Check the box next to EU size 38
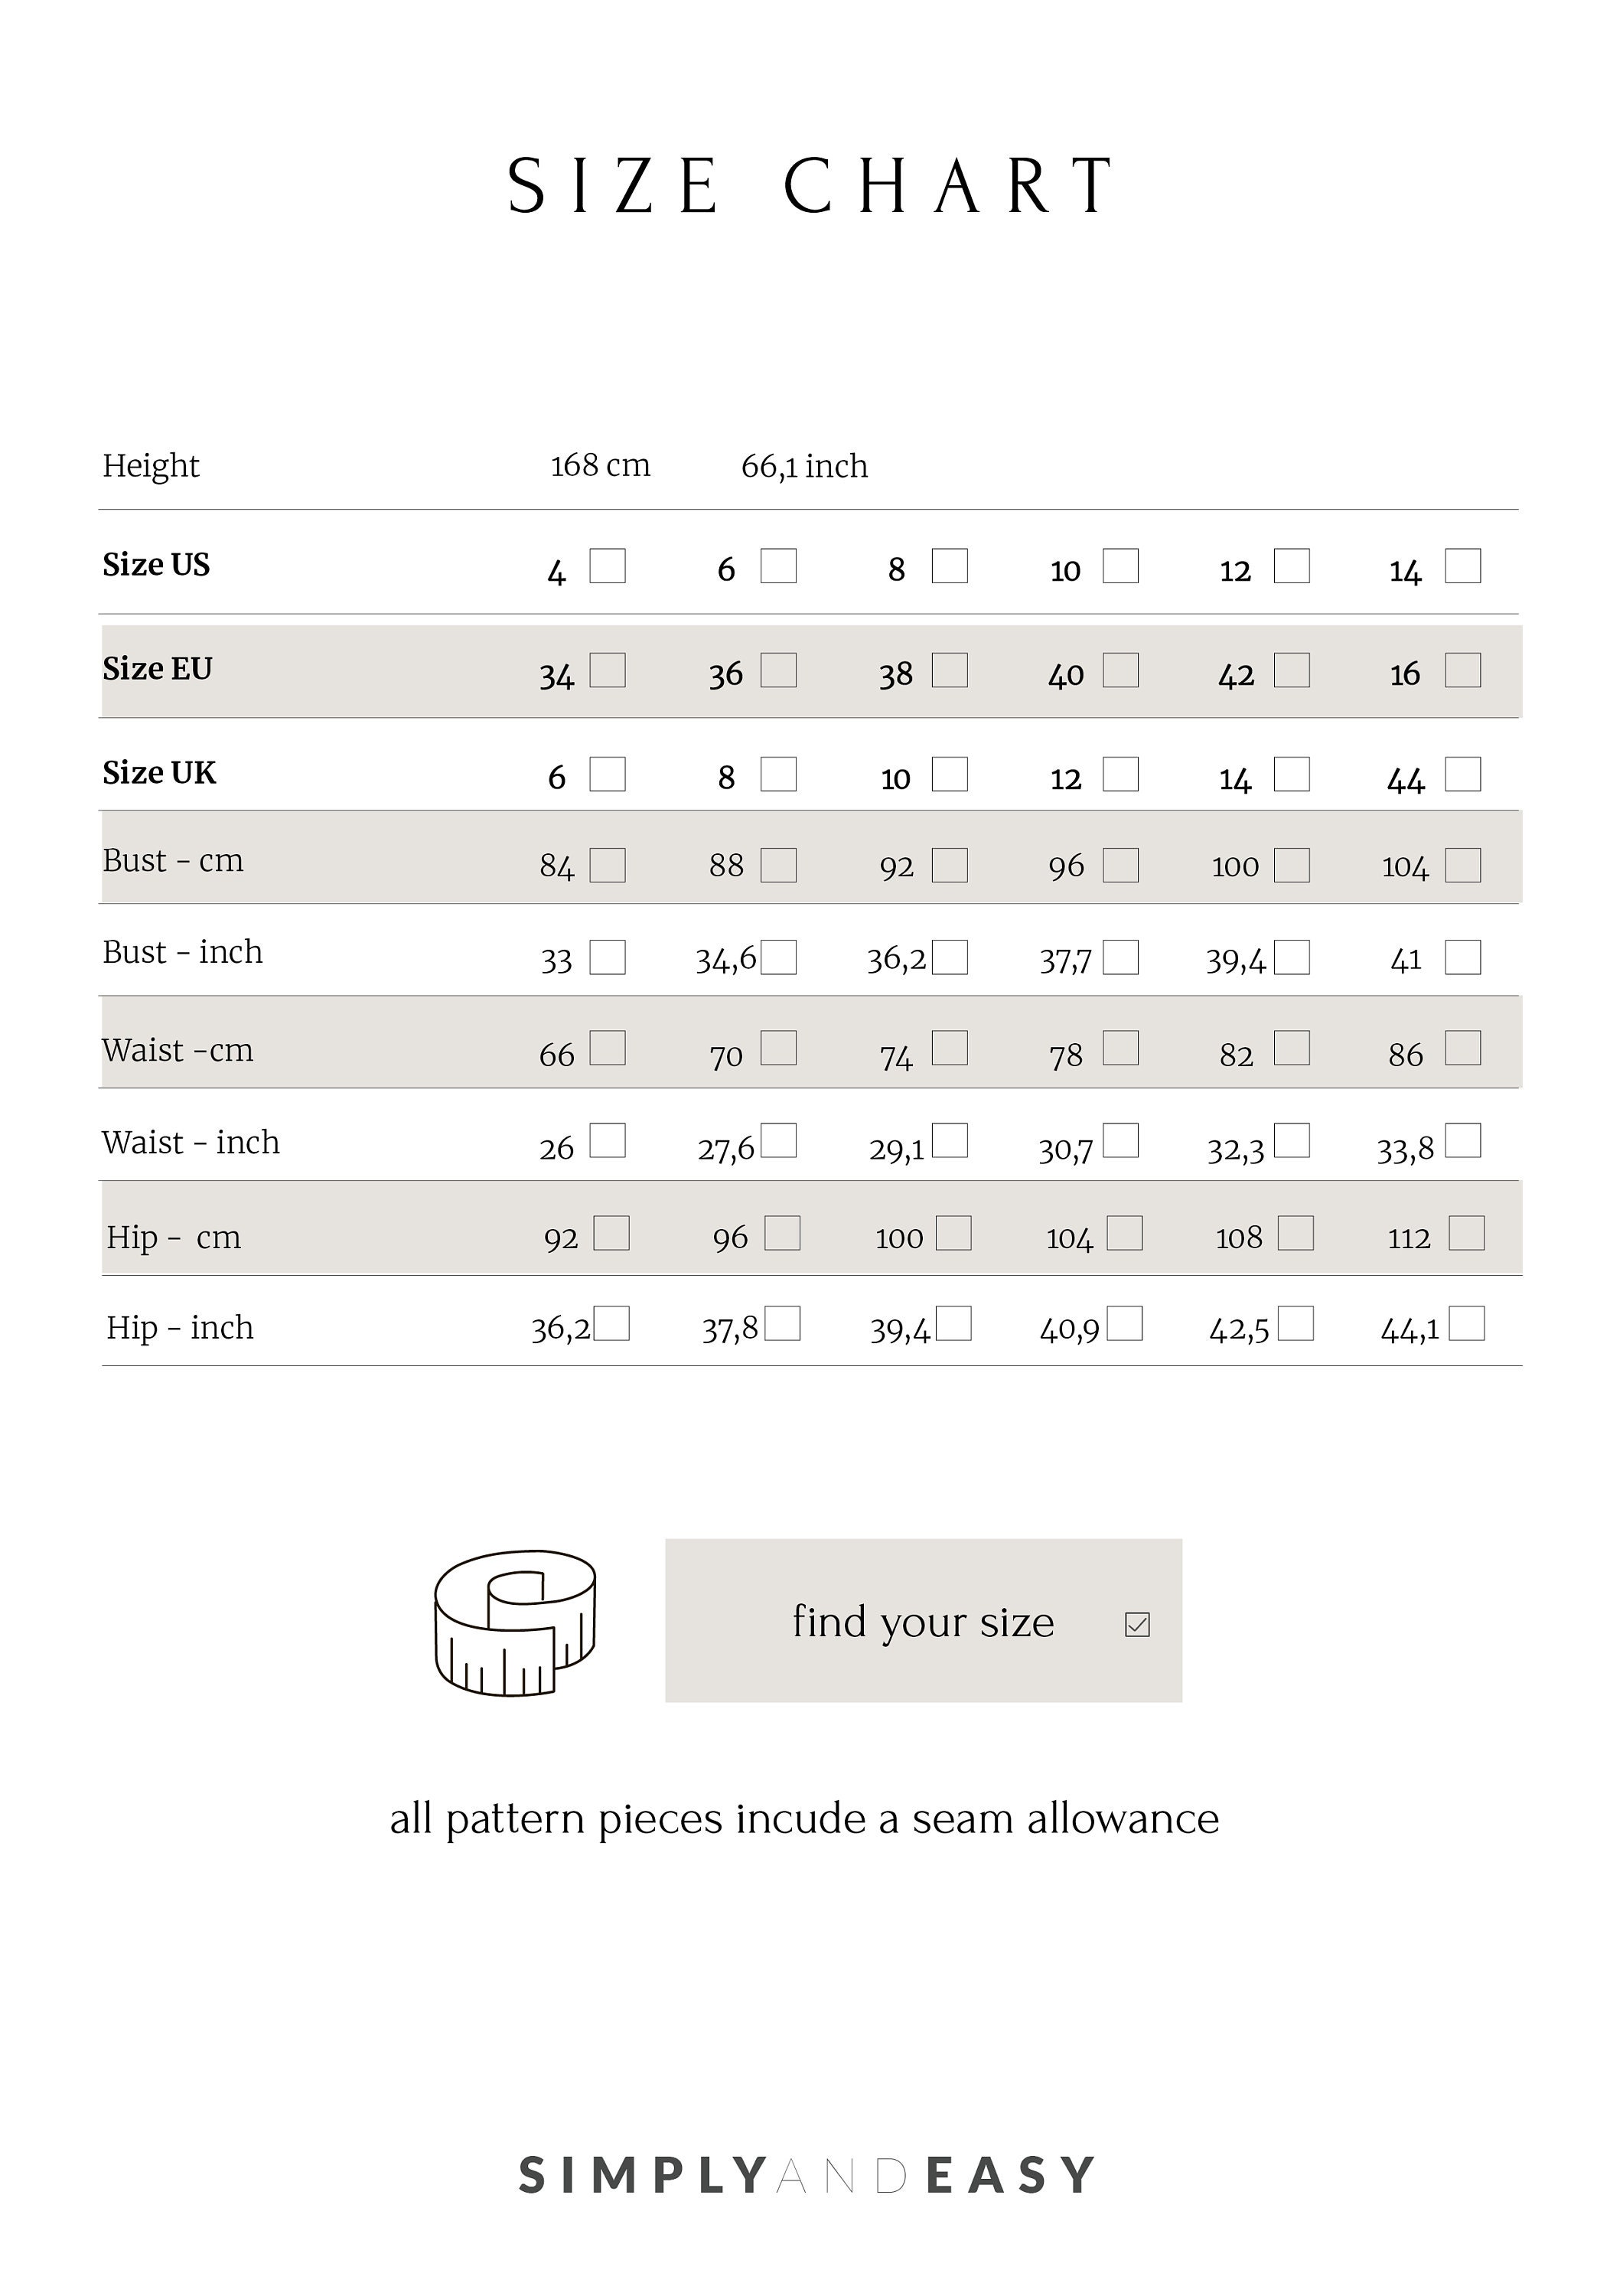1623x2296 pixels. [949, 669]
